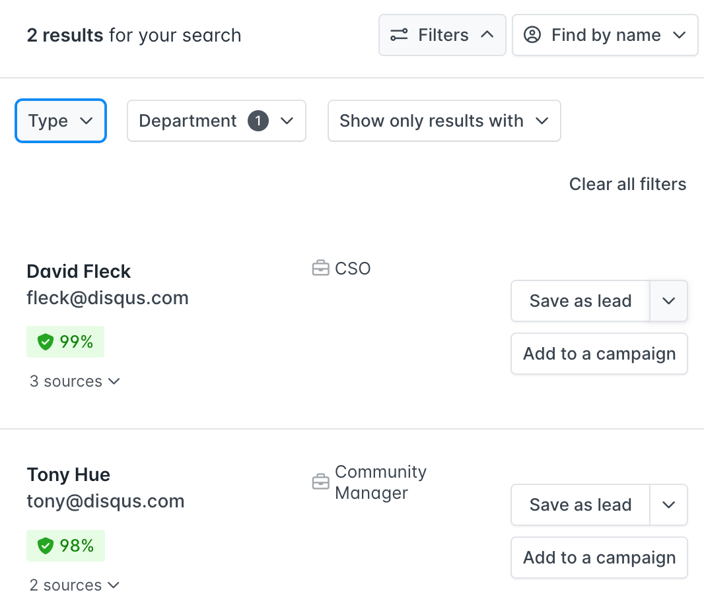Click the 2 results for your search text

(x=134, y=35)
